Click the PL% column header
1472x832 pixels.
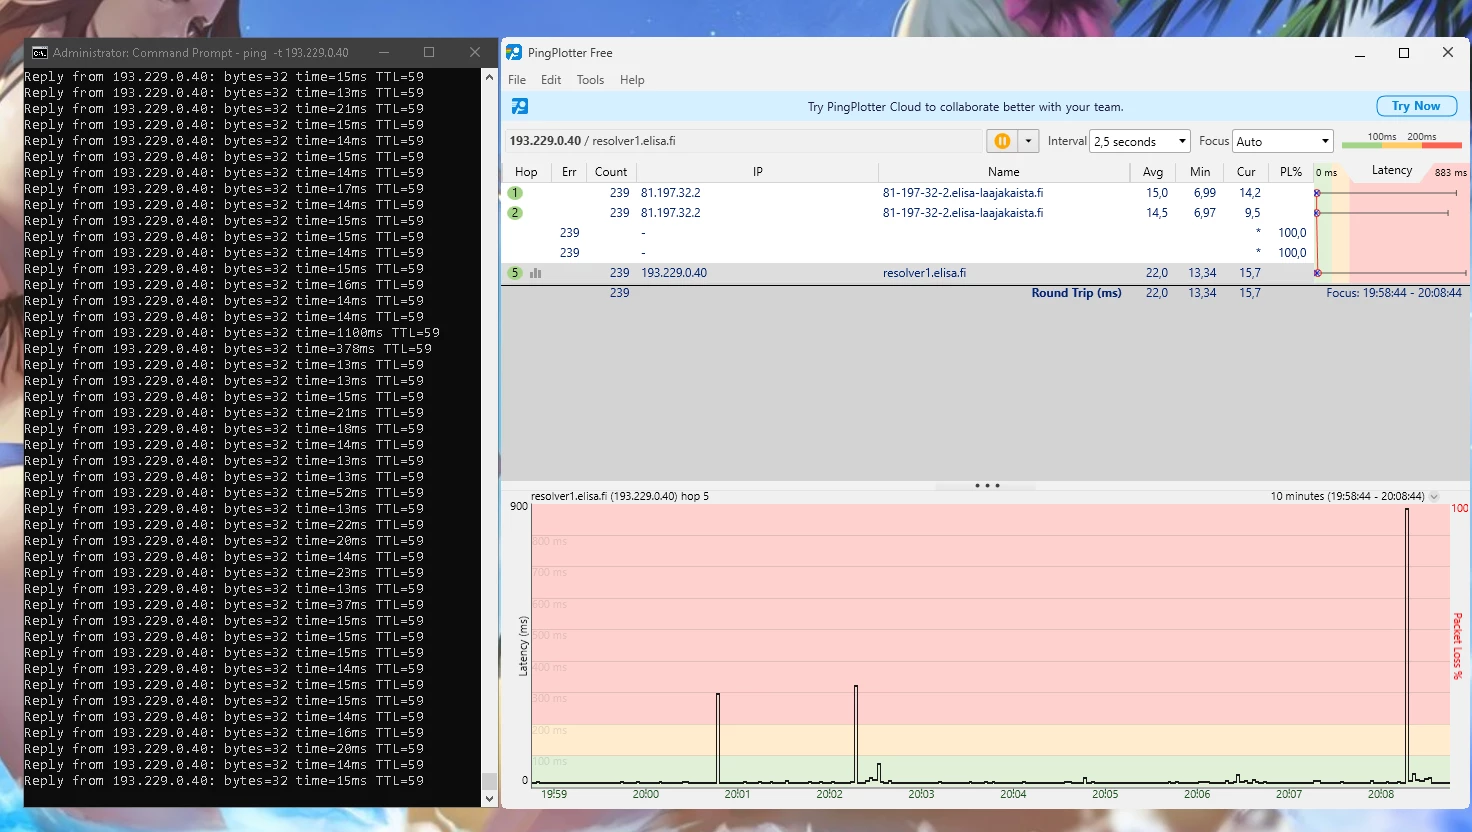click(1291, 172)
